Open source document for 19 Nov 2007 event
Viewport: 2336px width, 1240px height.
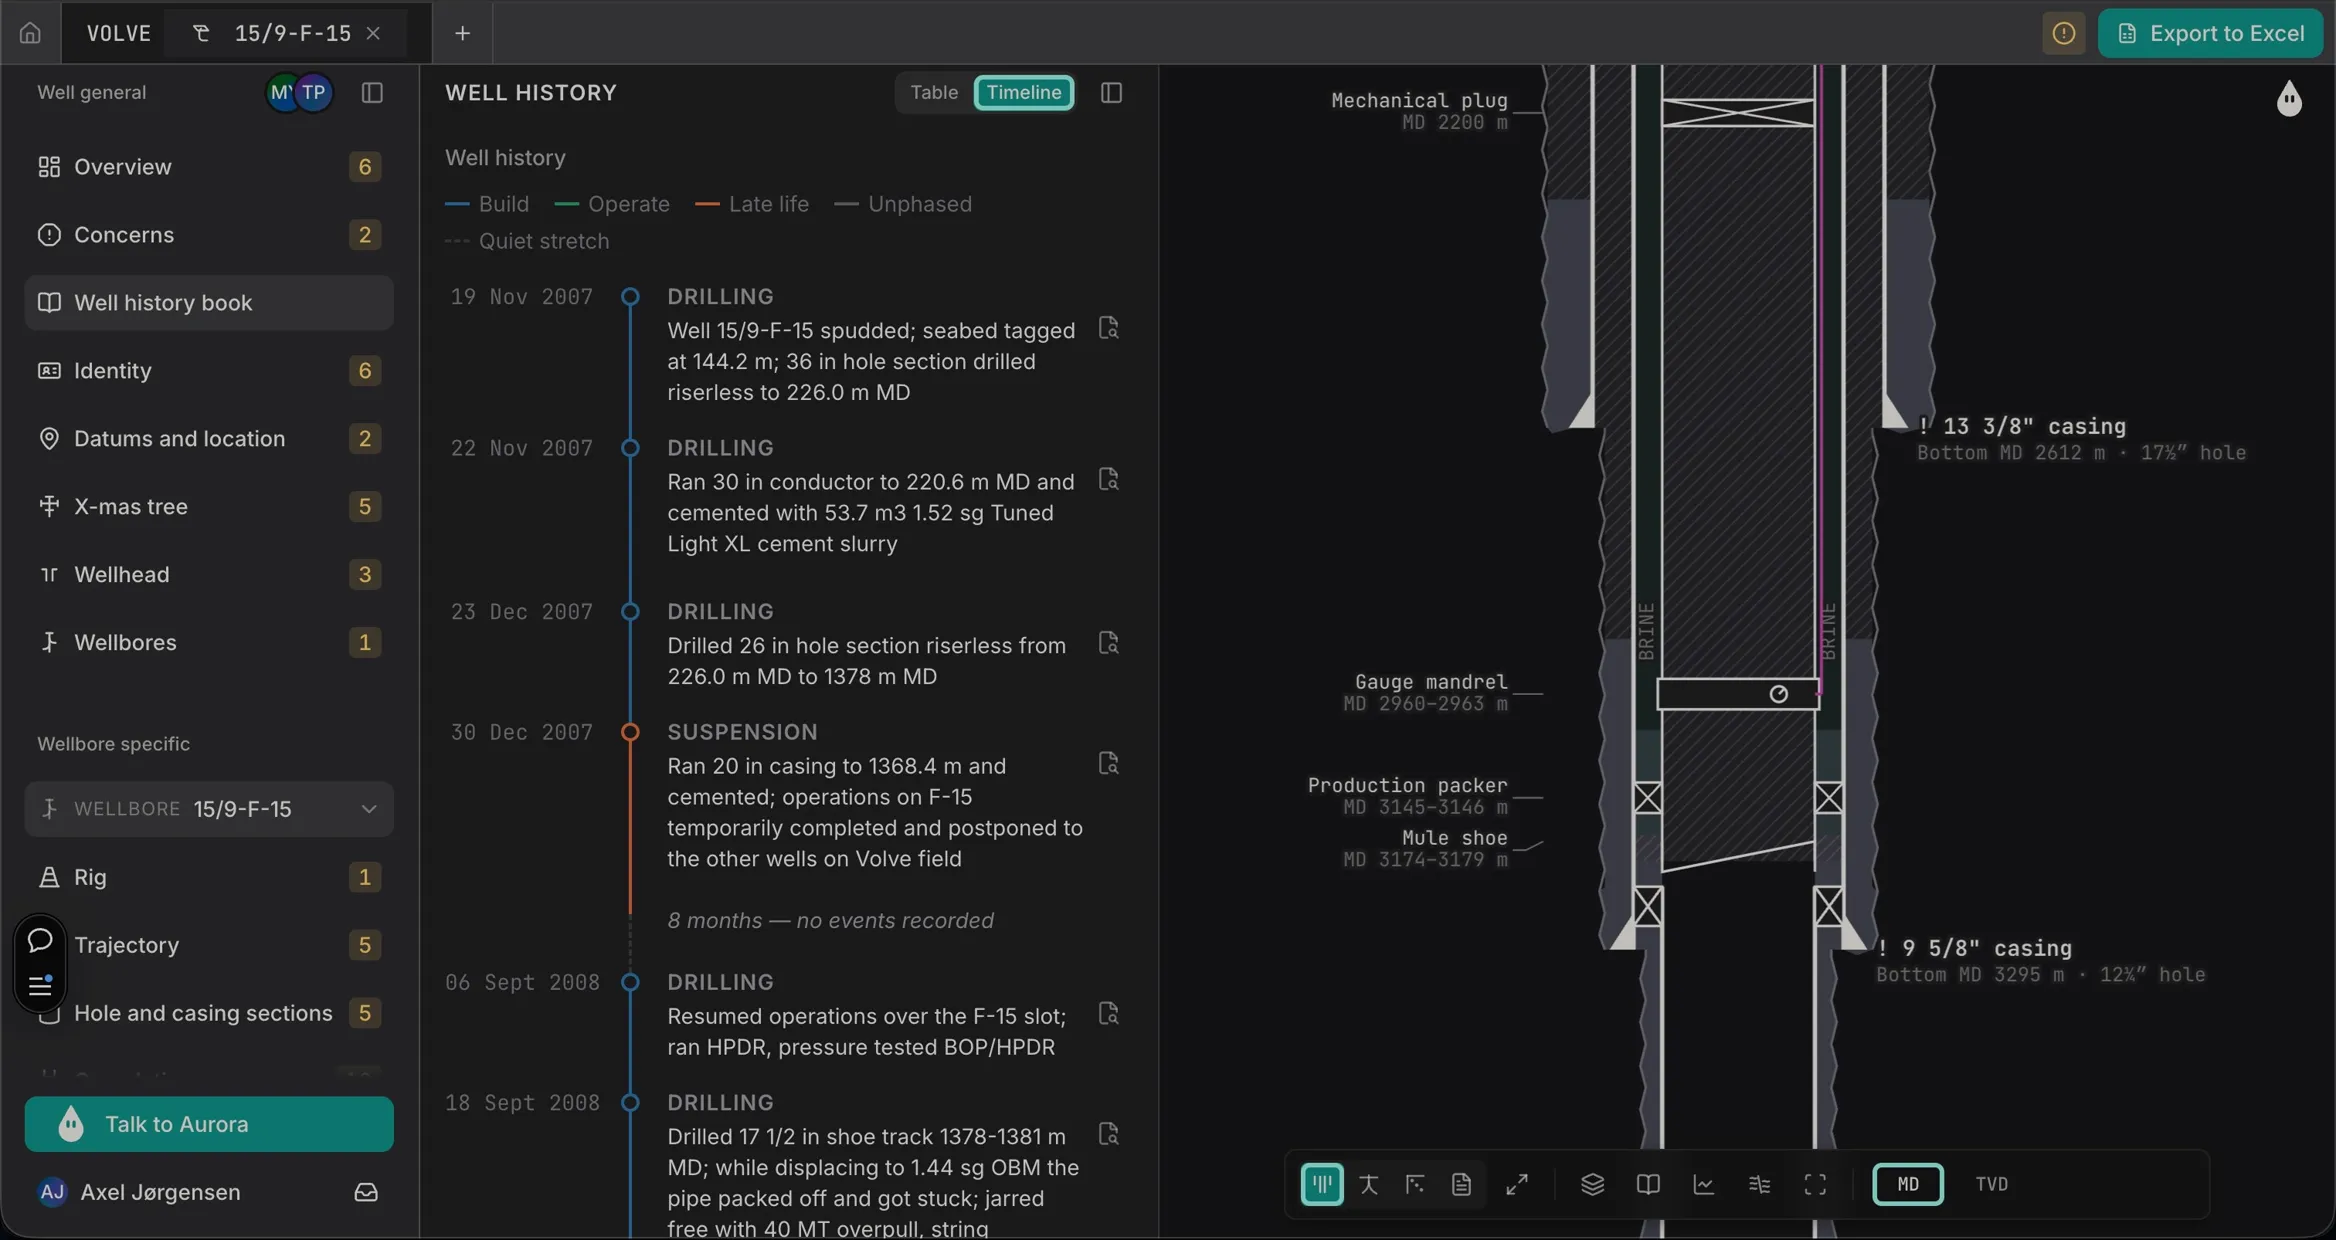[1108, 328]
